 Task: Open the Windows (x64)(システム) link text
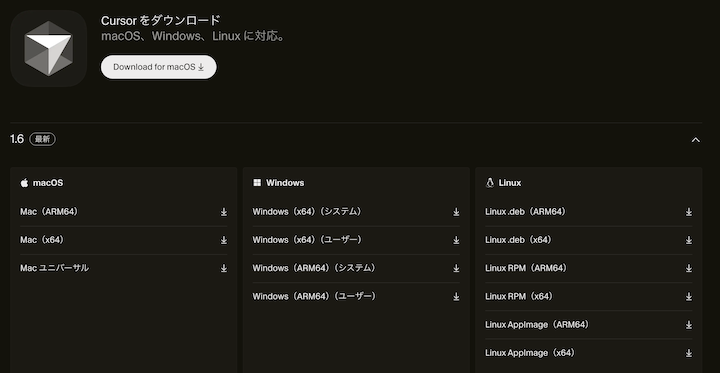pyautogui.click(x=307, y=212)
